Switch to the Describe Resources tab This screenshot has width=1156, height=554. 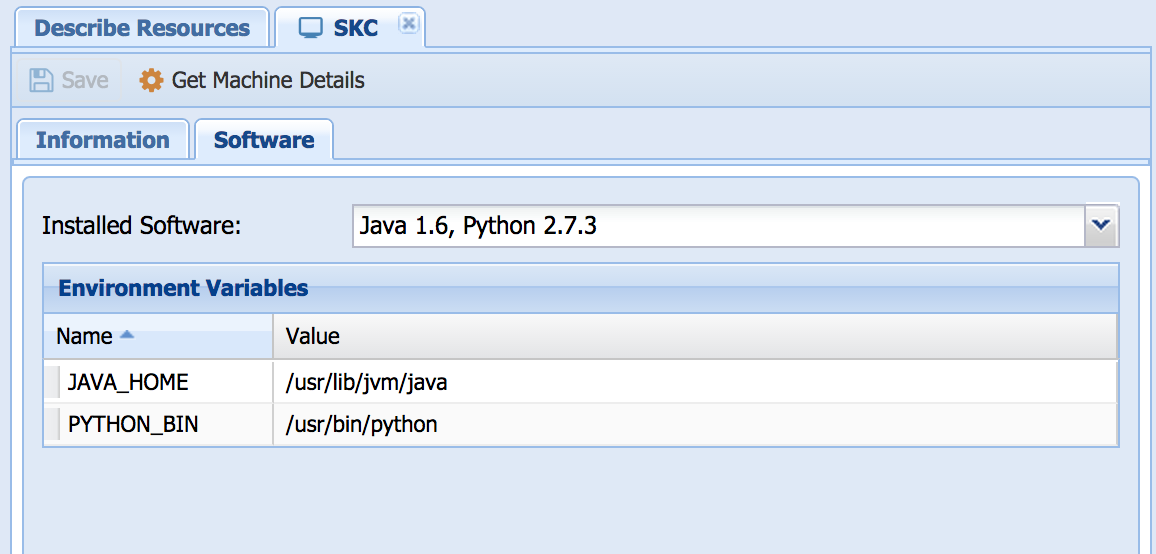(x=142, y=27)
